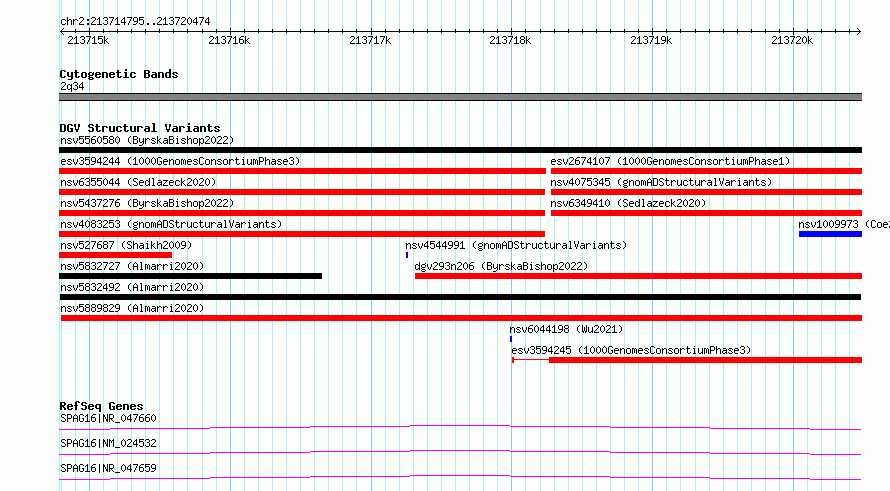The image size is (890, 491).
Task: Click the ruler's left arrow end
Action: pyautogui.click(x=62, y=31)
